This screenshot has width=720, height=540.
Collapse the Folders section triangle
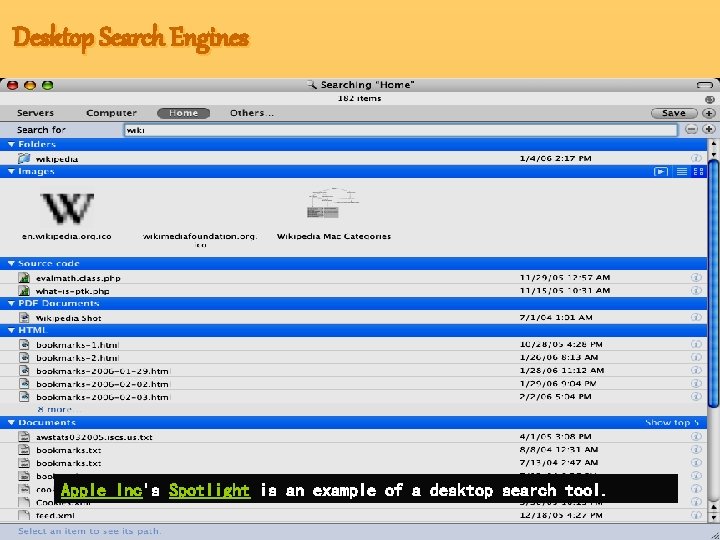pyautogui.click(x=11, y=145)
